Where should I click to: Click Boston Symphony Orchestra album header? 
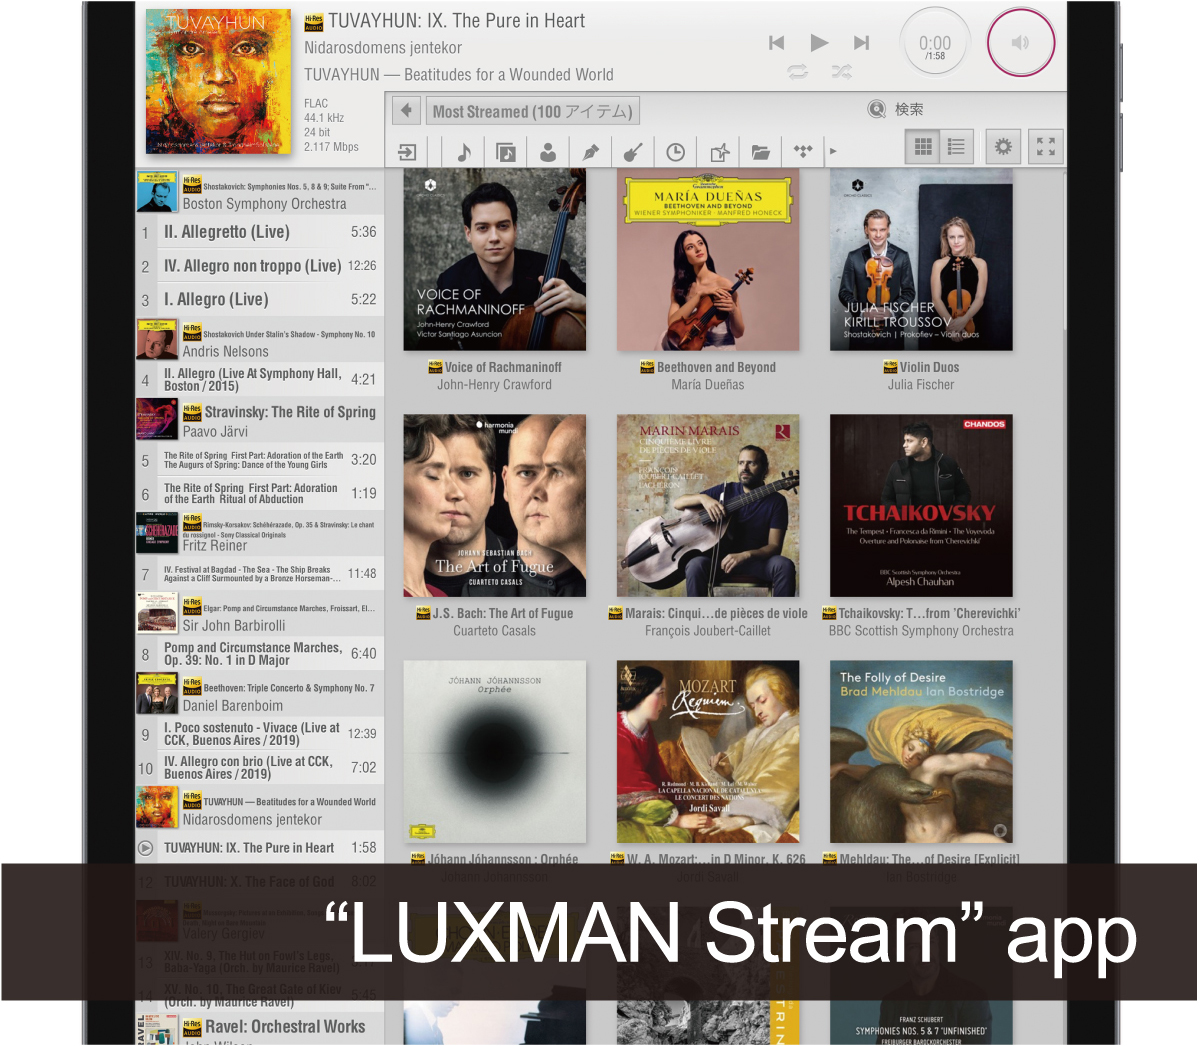click(260, 192)
